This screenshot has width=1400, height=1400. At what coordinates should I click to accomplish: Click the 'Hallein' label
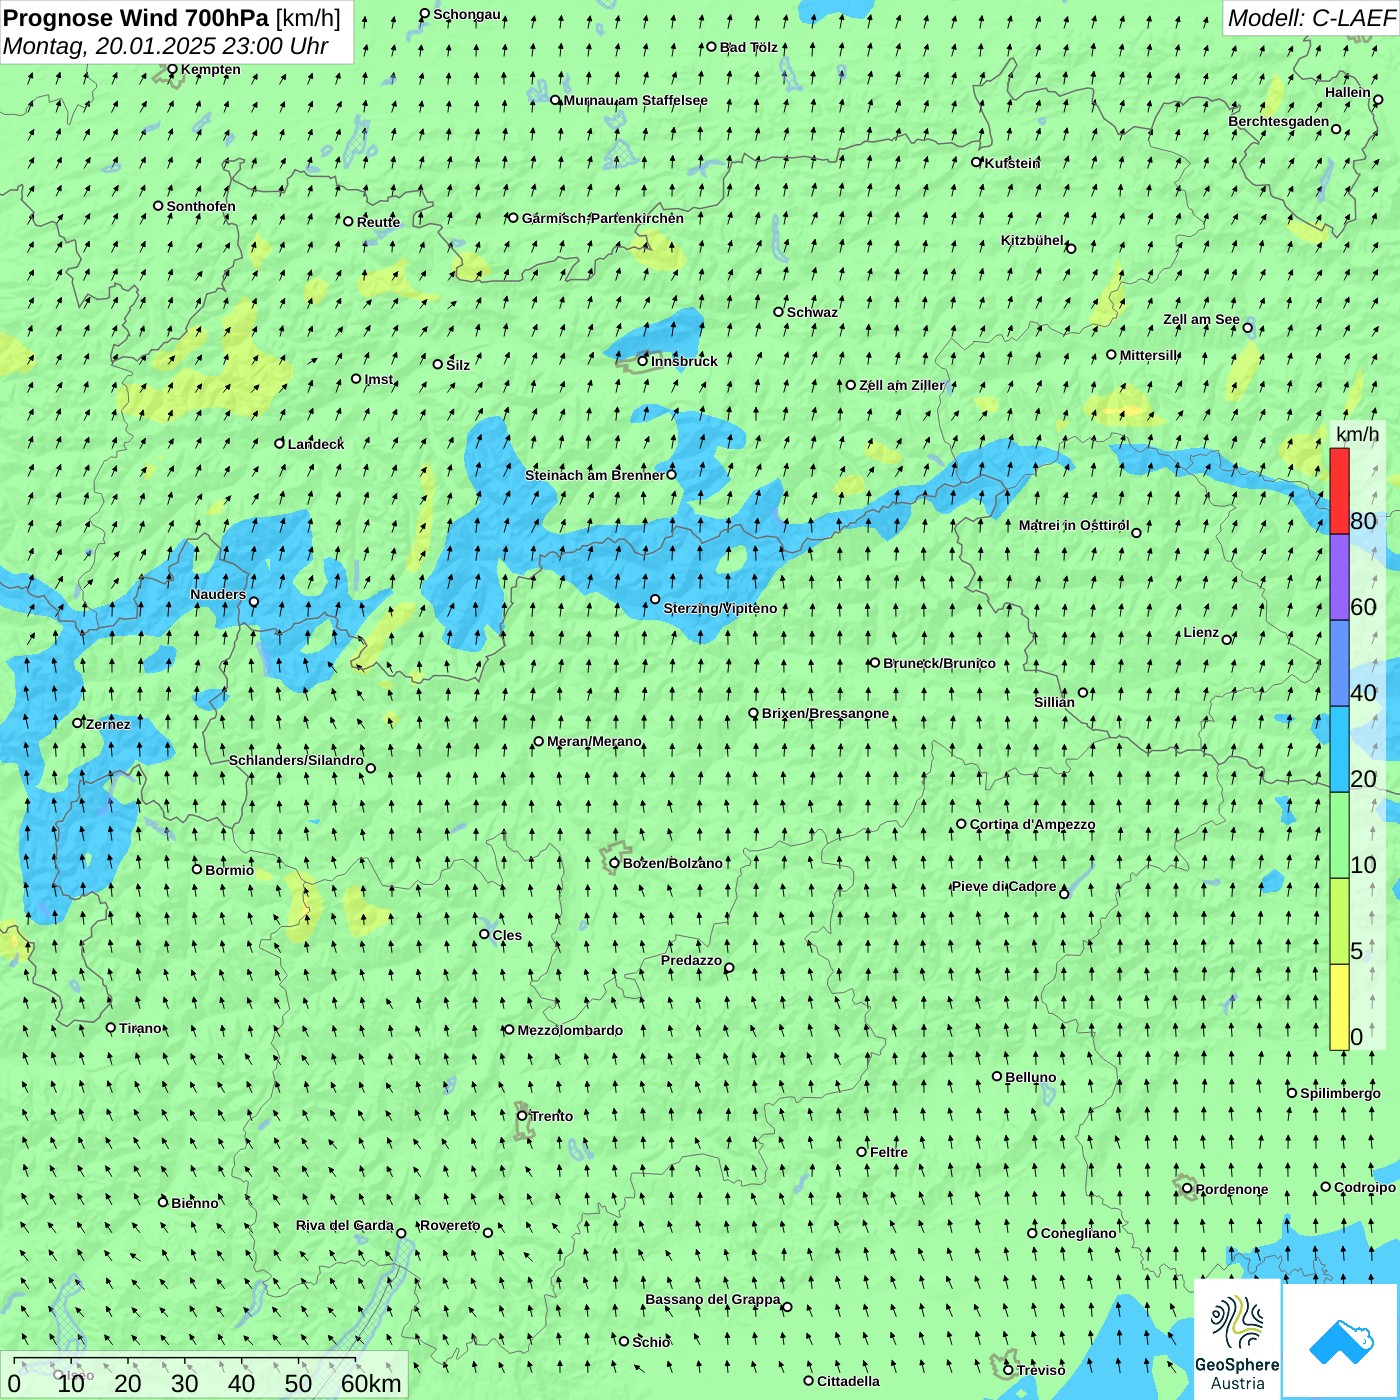[x=1348, y=92]
